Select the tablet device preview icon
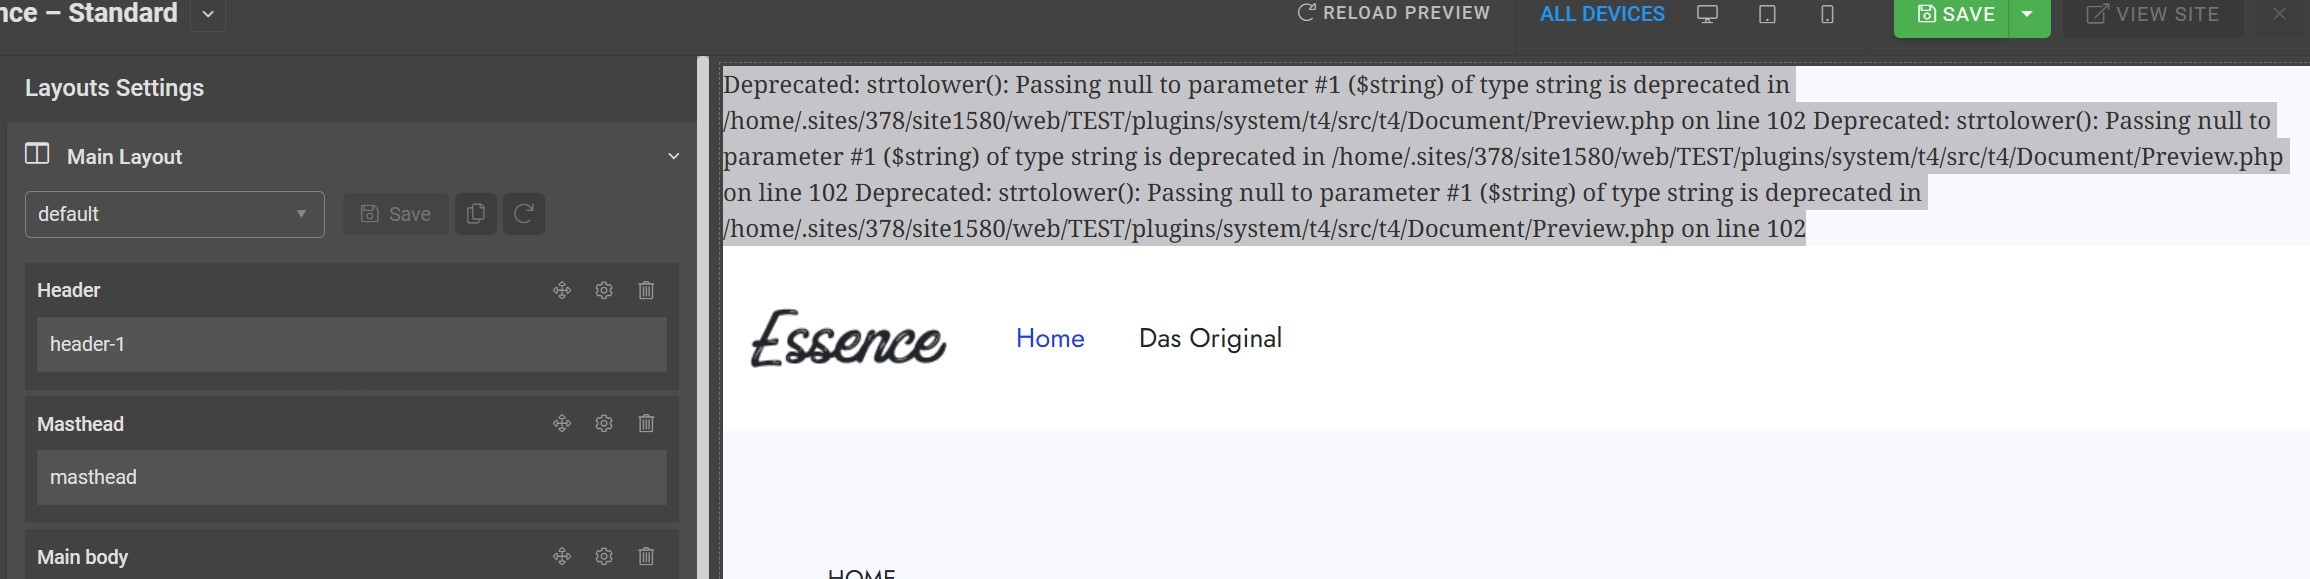The width and height of the screenshot is (2310, 579). click(1767, 14)
